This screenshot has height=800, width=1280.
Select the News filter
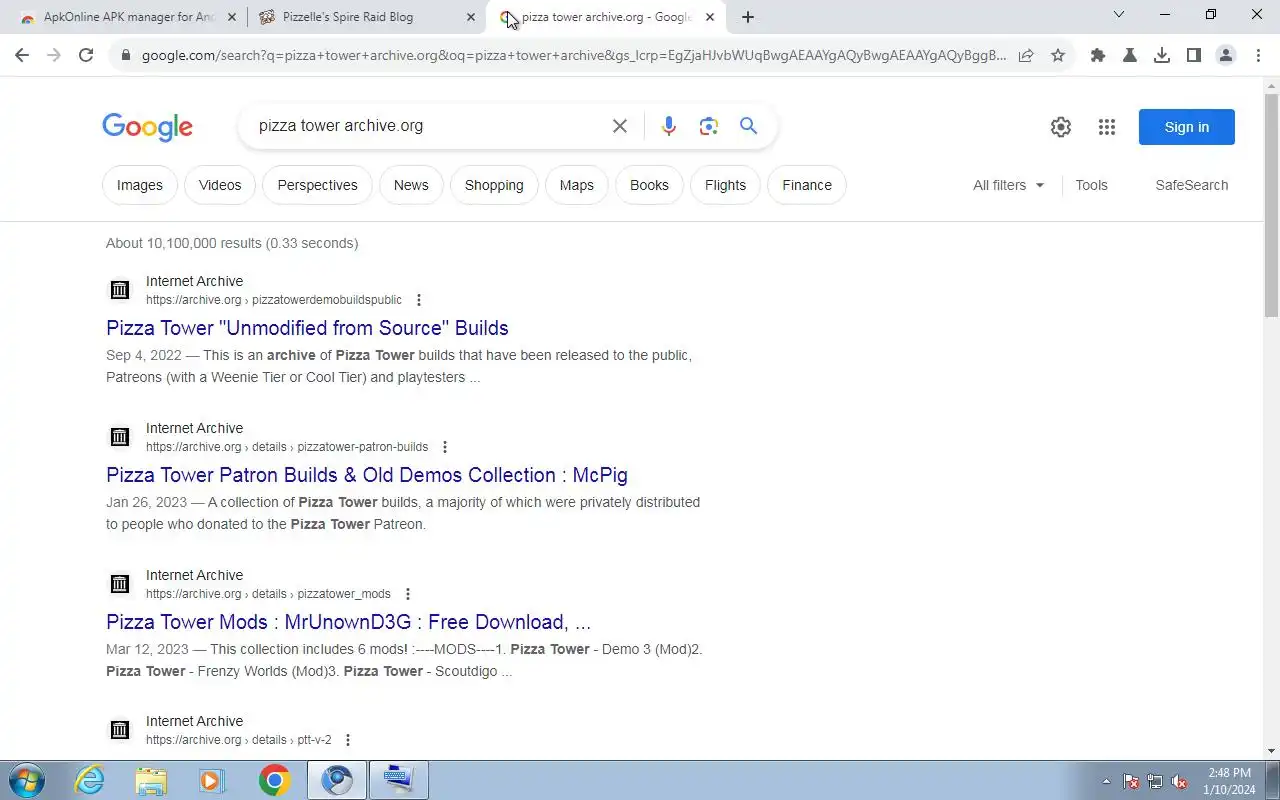coord(411,185)
